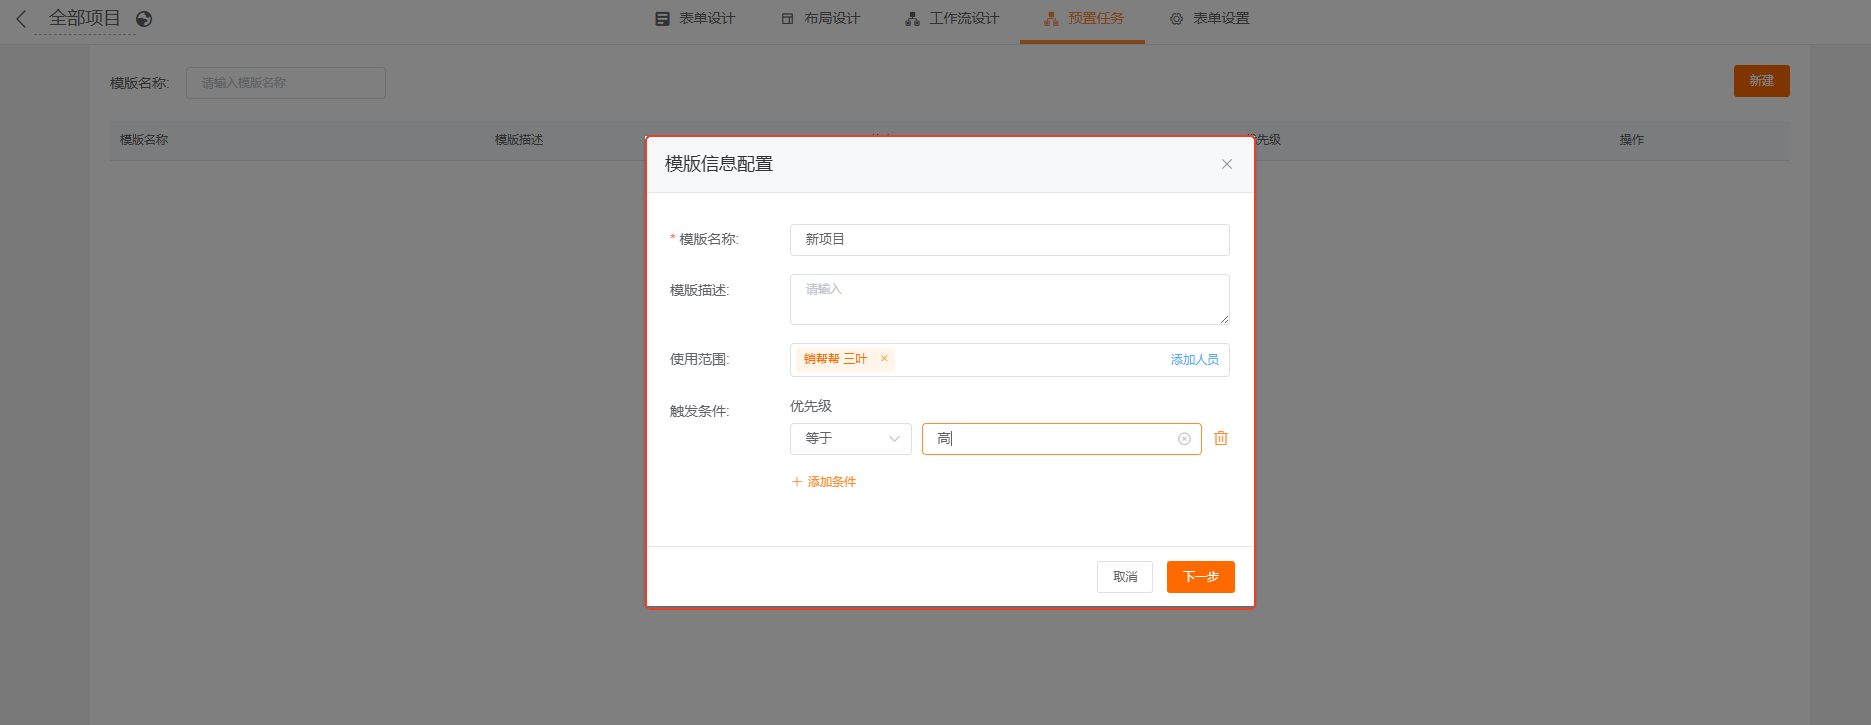This screenshot has height=725, width=1871.
Task: Focus the 模版名称 field containing 新项目
Action: pyautogui.click(x=1009, y=240)
